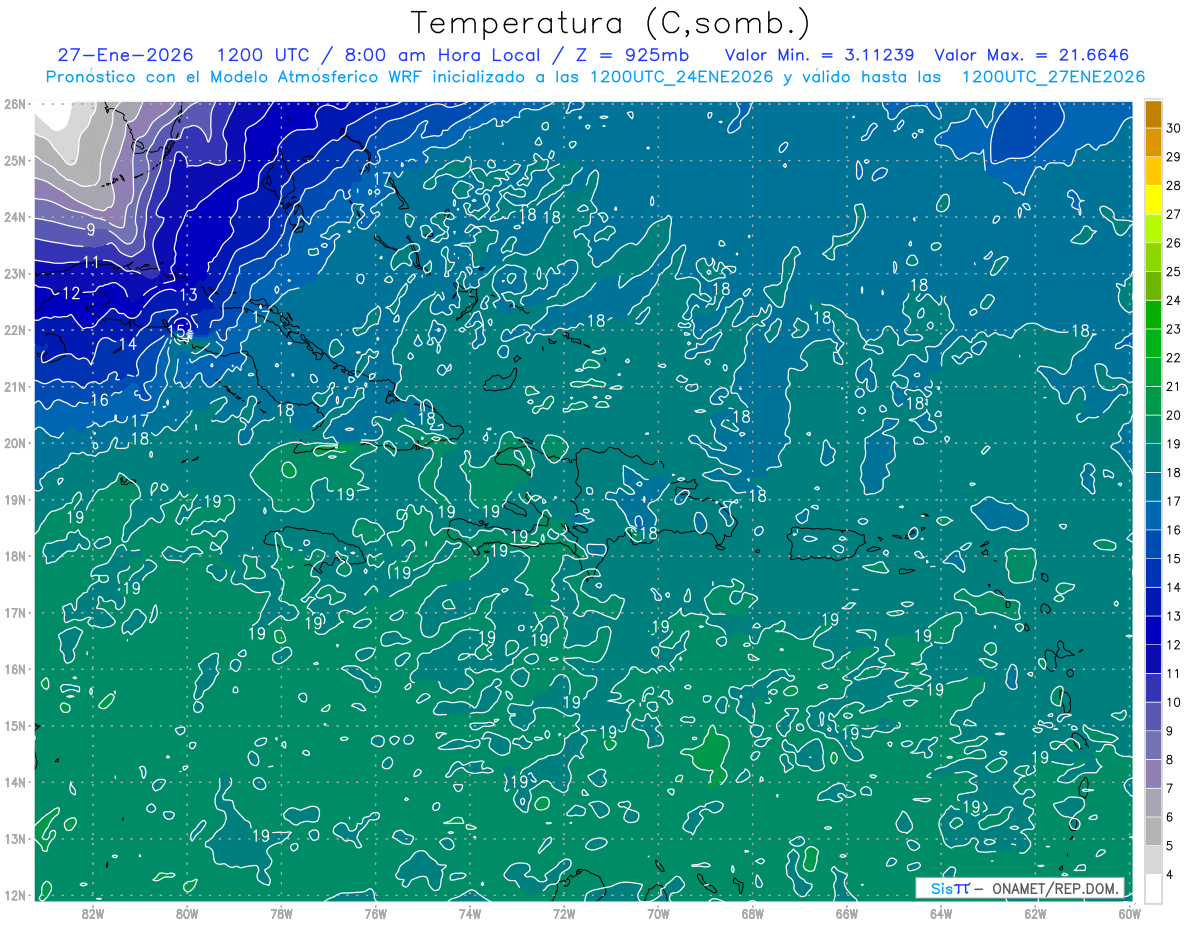Click colorbar label '15'
Image resolution: width=1200 pixels, height=927 pixels.
pos(1174,558)
